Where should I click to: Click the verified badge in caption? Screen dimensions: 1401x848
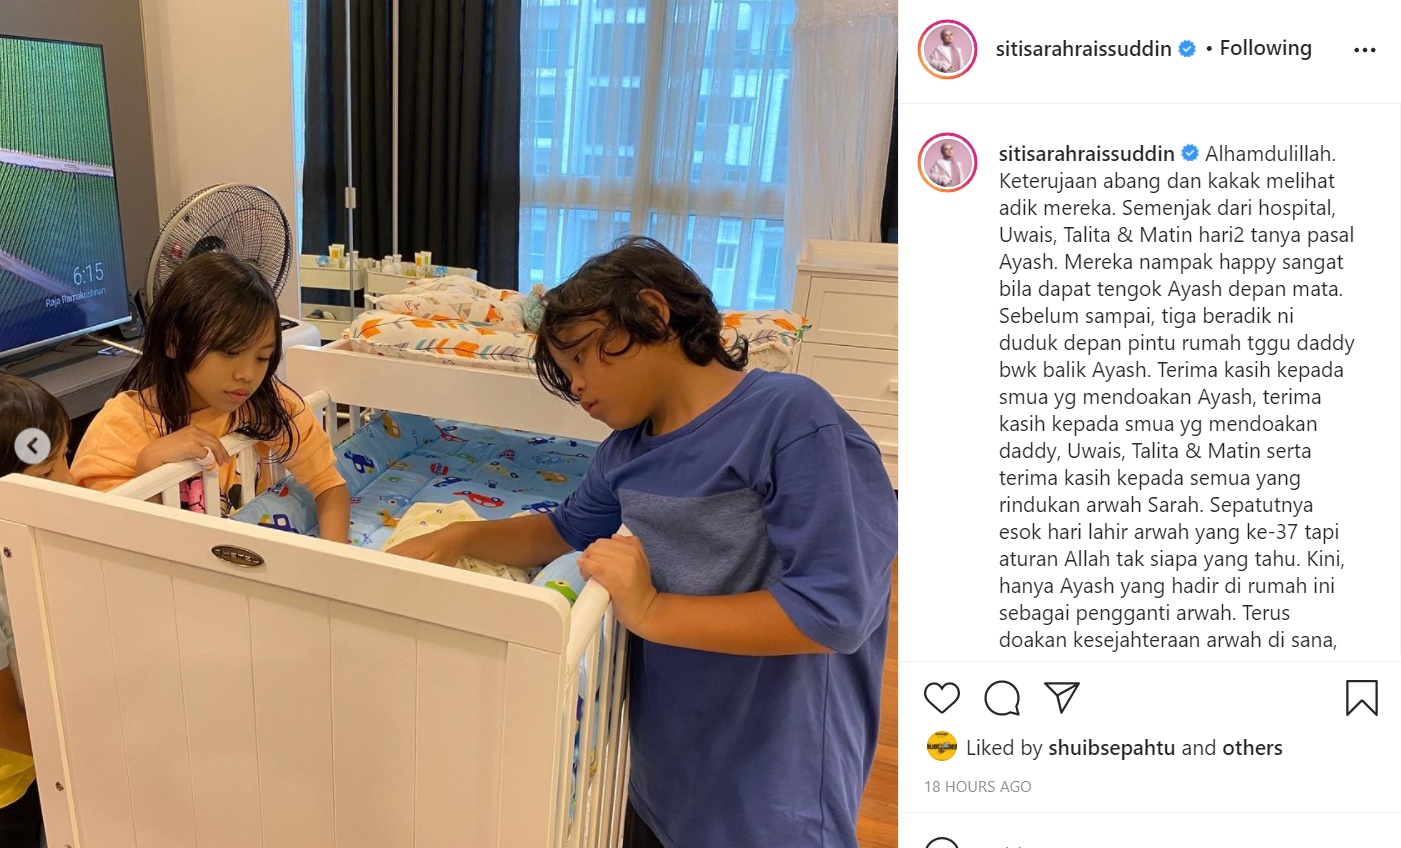tap(1190, 154)
